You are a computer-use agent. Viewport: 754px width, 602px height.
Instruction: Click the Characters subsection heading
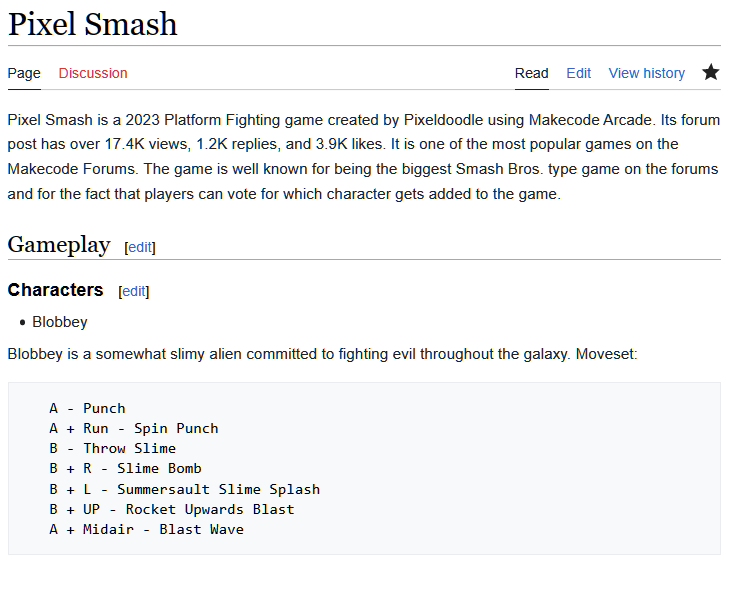click(x=55, y=290)
